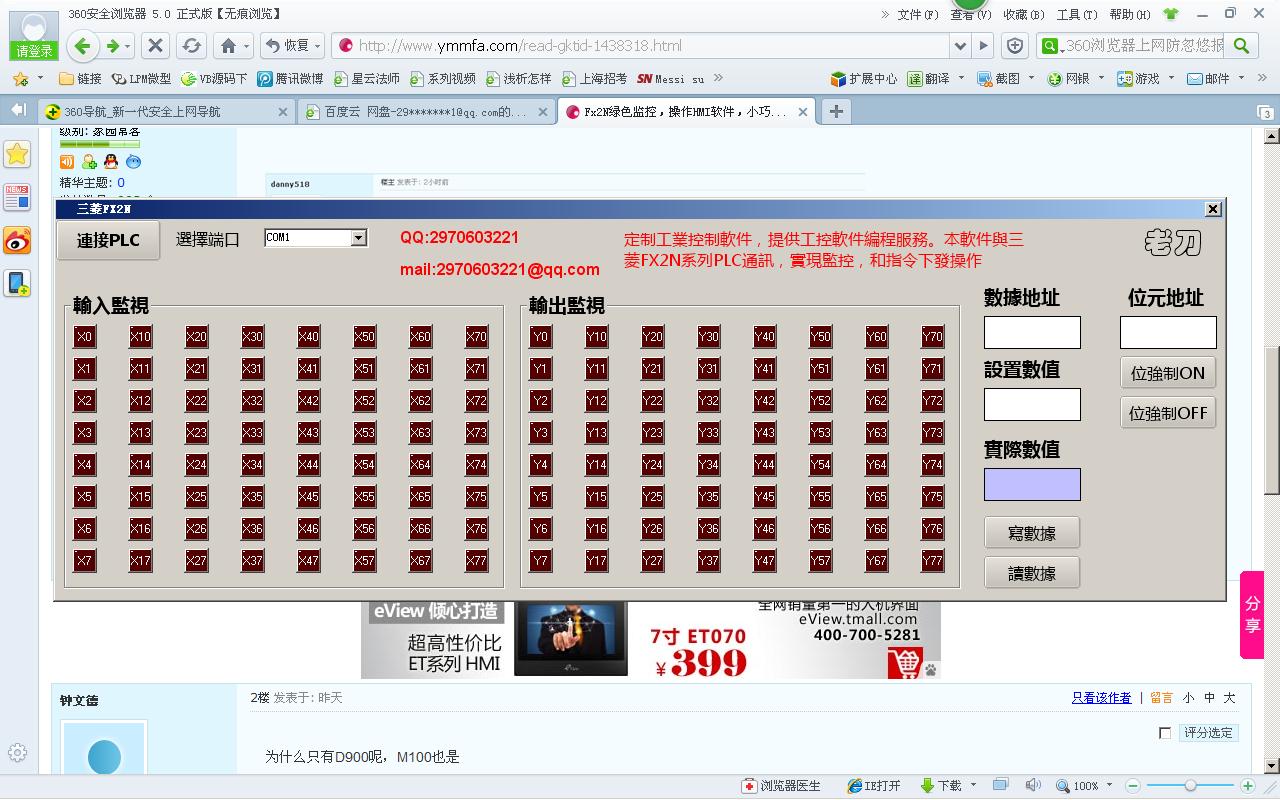Open a new tab with plus button

click(836, 111)
